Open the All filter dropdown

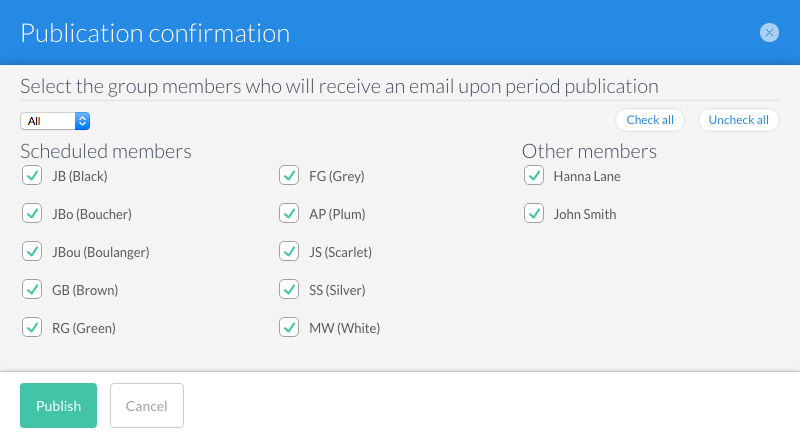(55, 121)
